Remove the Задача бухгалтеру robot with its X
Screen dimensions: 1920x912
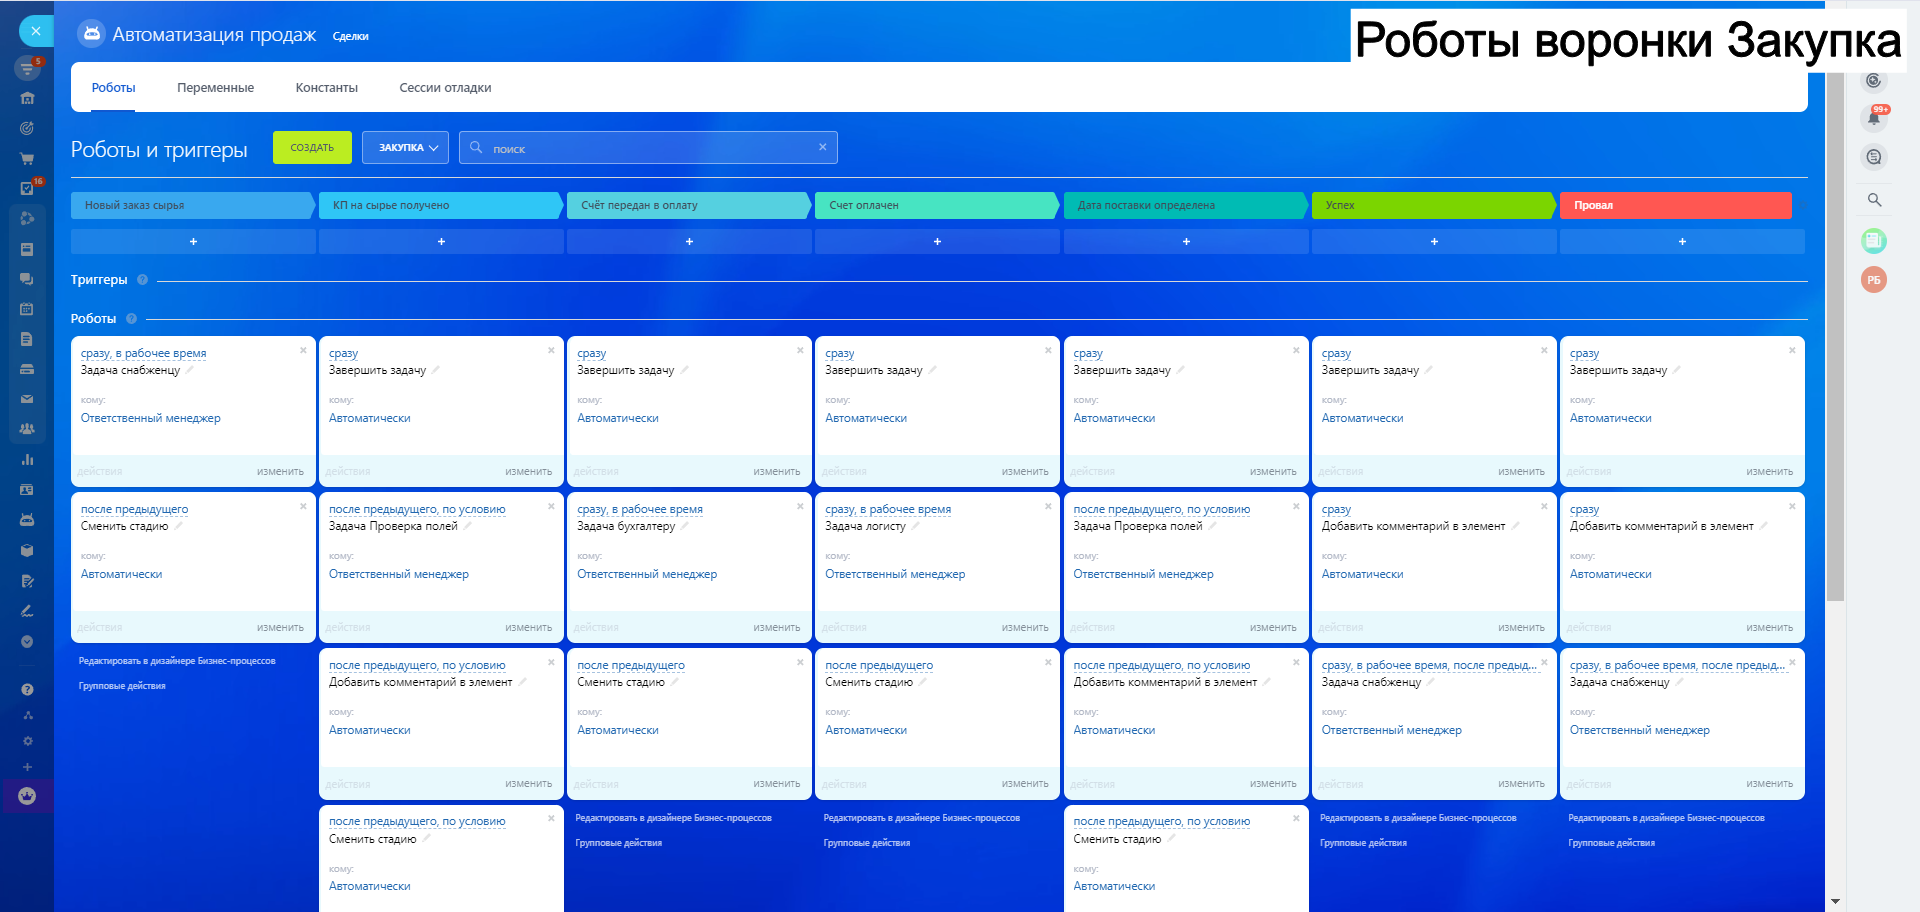[x=799, y=506]
